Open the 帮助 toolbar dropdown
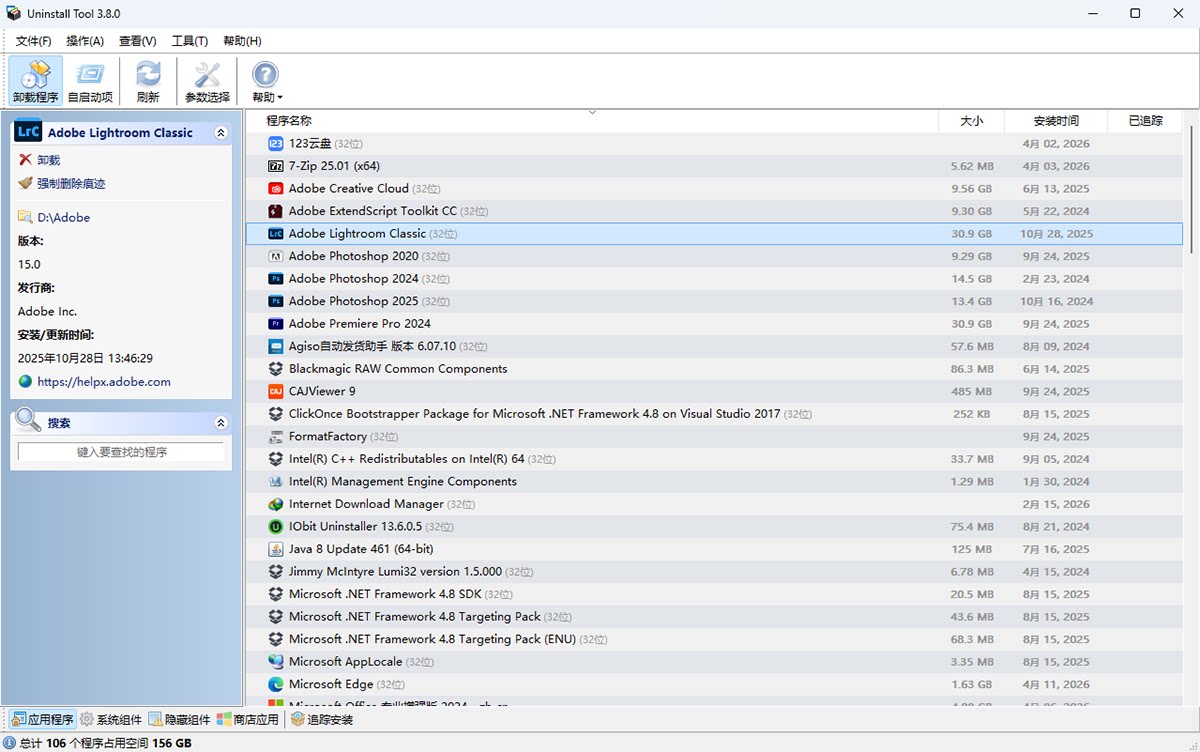Image resolution: width=1200 pixels, height=752 pixels. (x=266, y=81)
